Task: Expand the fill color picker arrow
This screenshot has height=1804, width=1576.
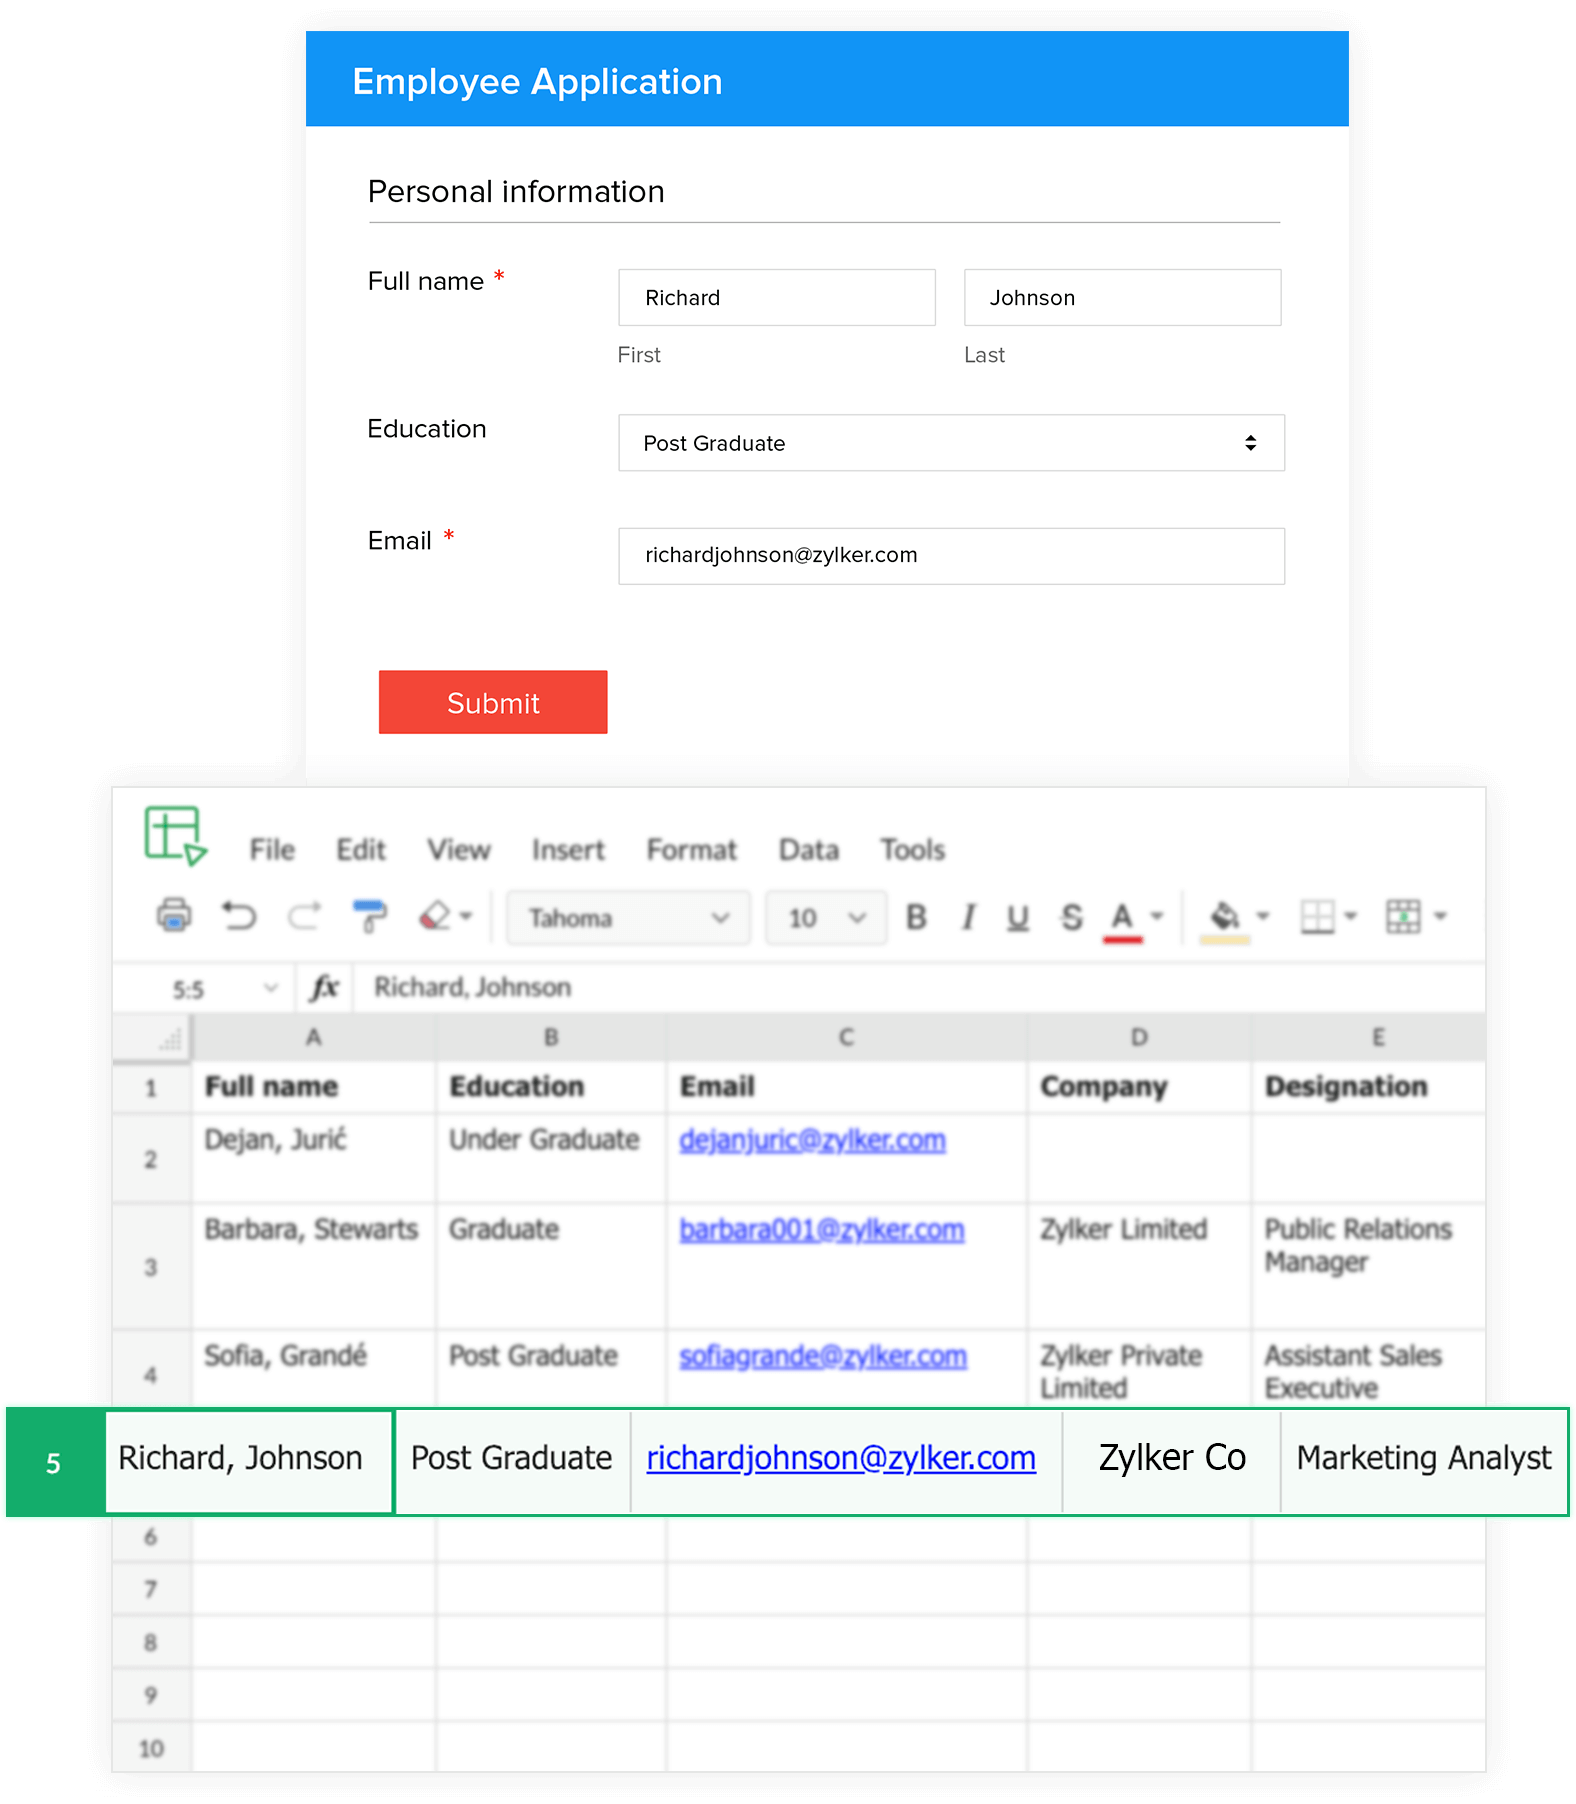Action: (1263, 916)
